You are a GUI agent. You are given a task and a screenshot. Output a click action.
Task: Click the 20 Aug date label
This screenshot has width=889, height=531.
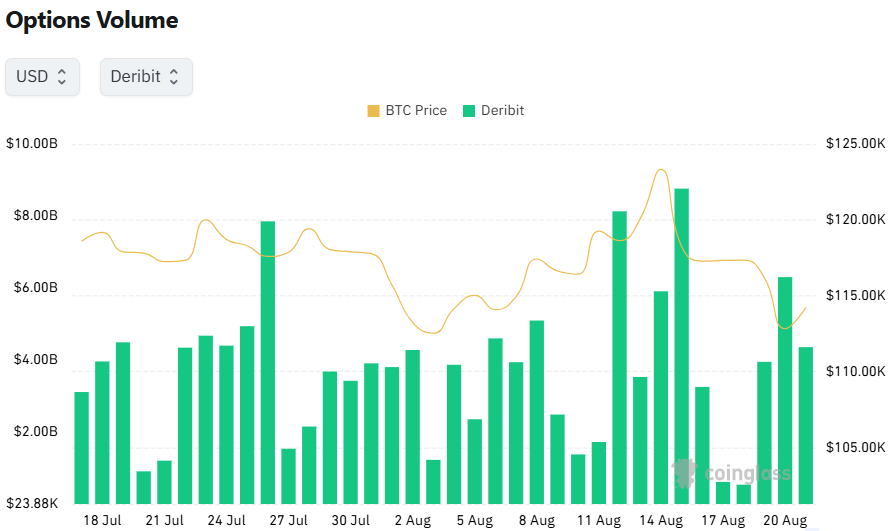(x=785, y=520)
